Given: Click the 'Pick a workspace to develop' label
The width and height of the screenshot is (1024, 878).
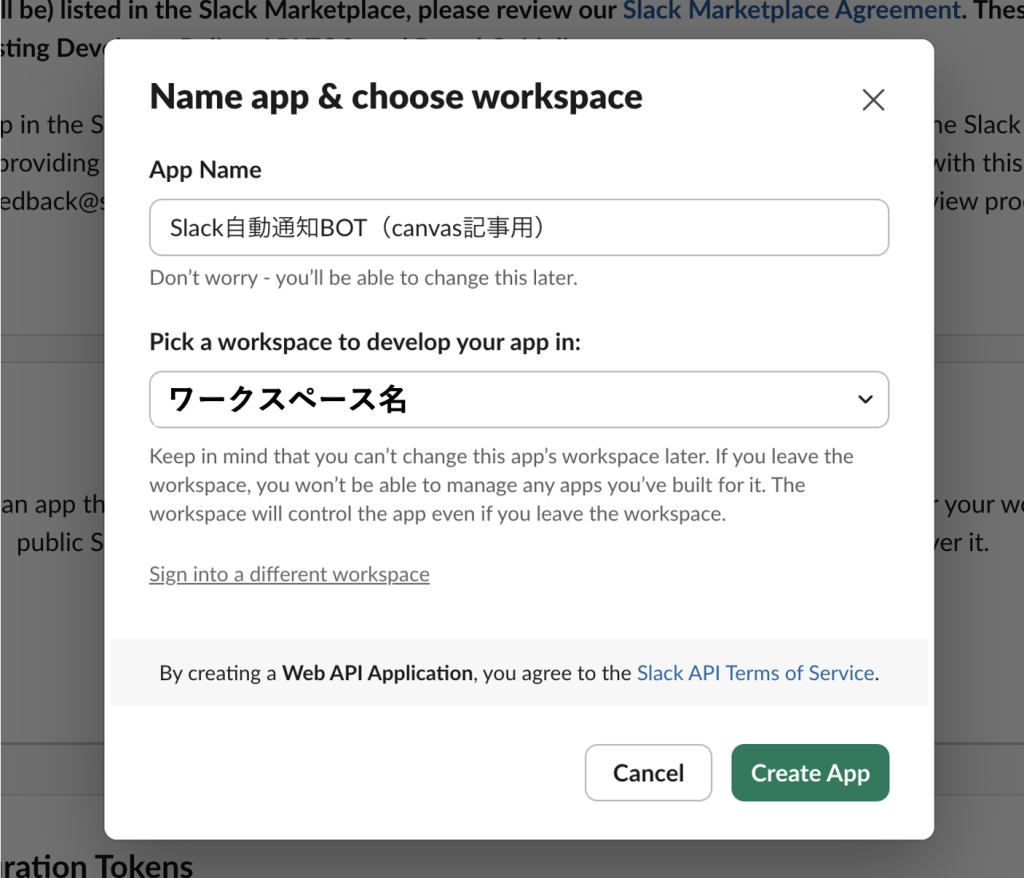Looking at the screenshot, I should click(x=365, y=342).
